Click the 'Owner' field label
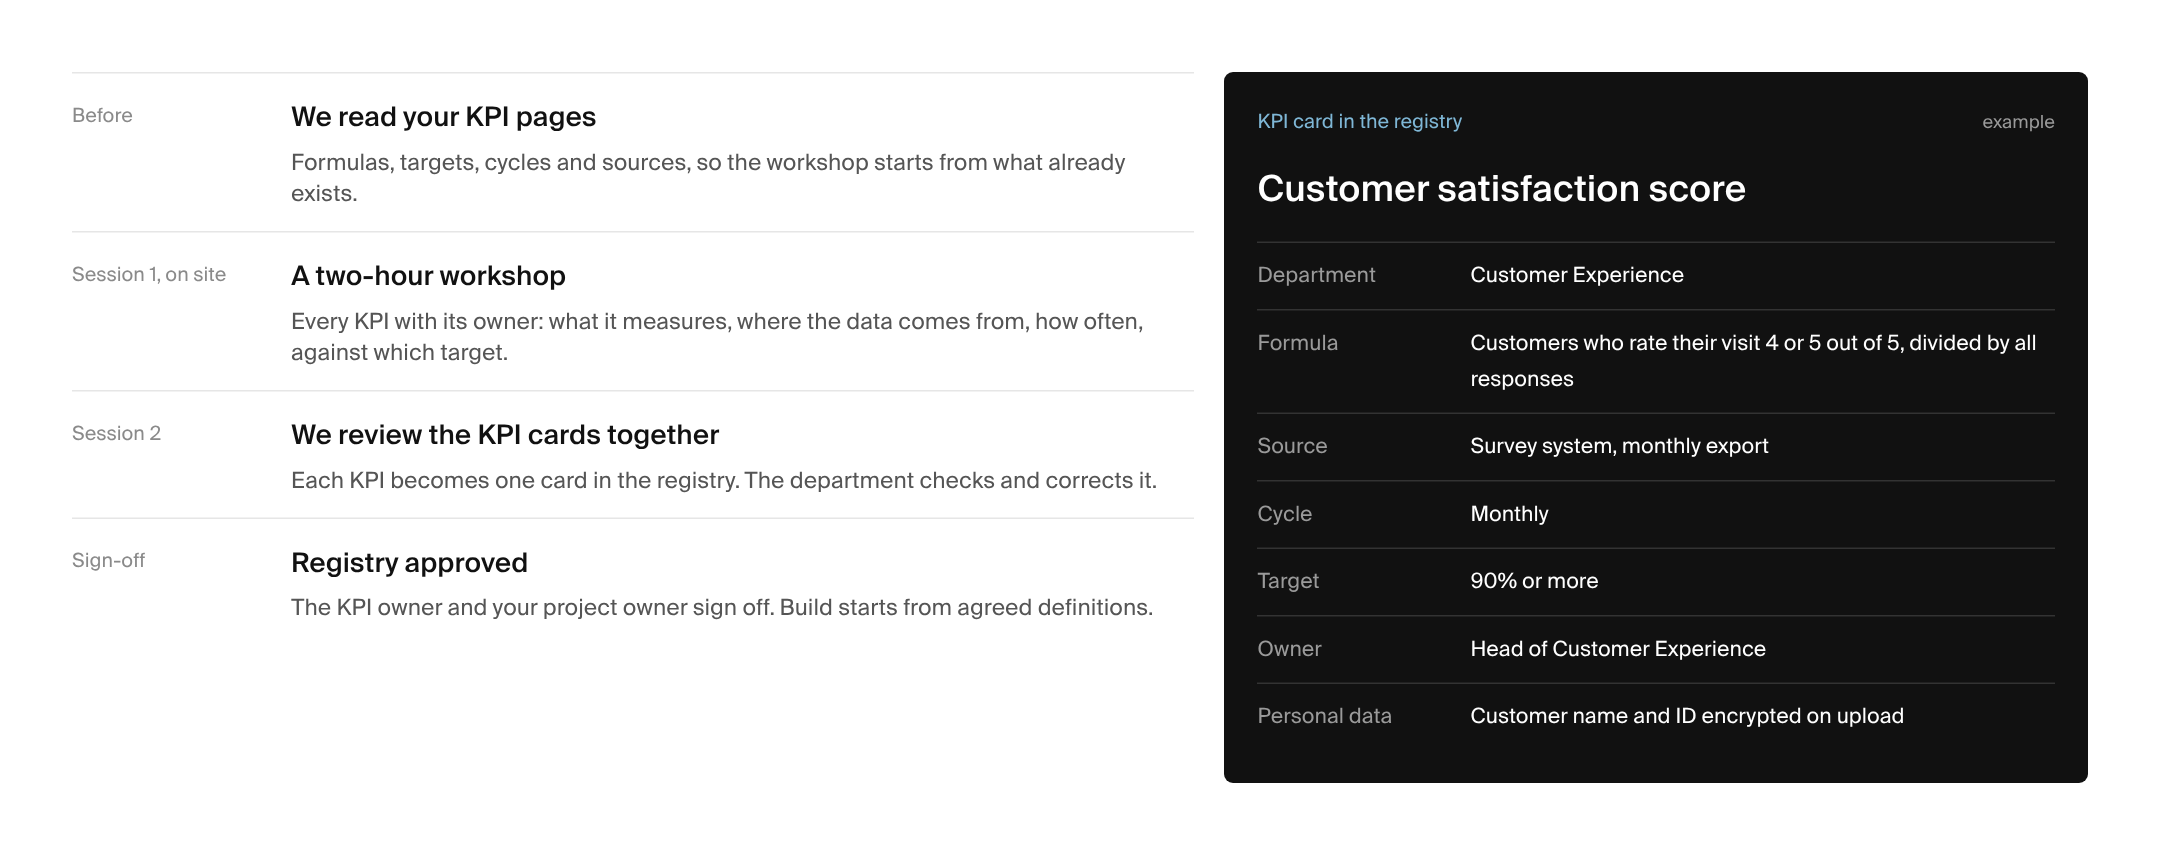Image resolution: width=2160 pixels, height=855 pixels. [x=1289, y=649]
